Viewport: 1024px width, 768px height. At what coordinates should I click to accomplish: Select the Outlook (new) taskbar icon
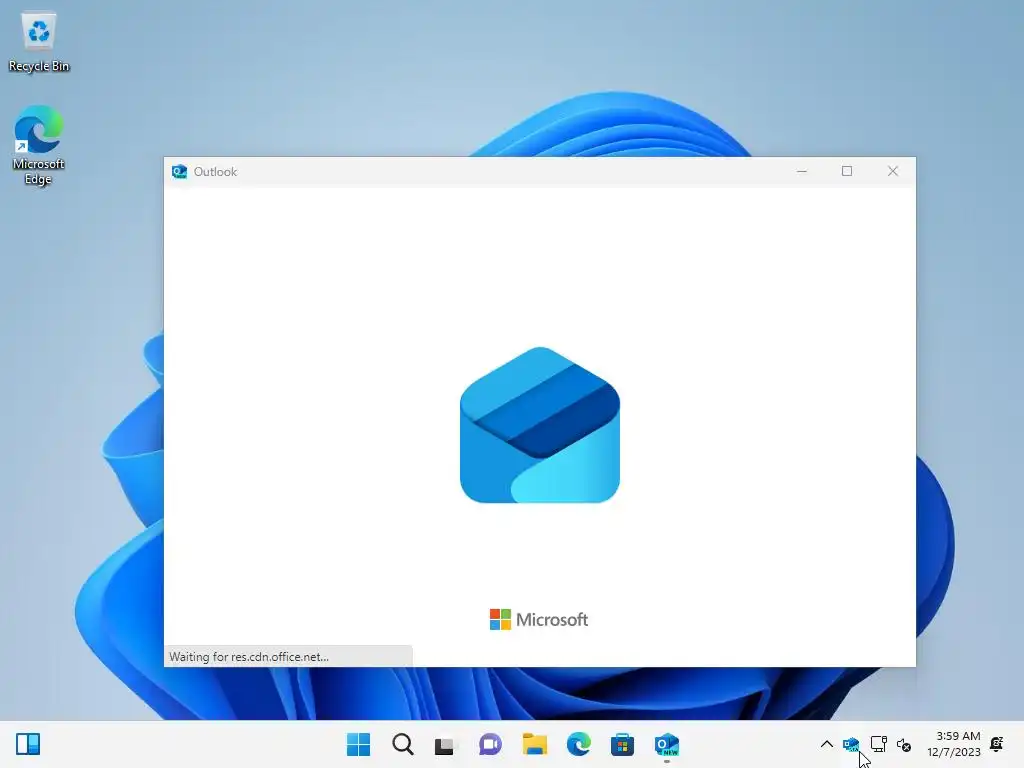click(x=667, y=744)
